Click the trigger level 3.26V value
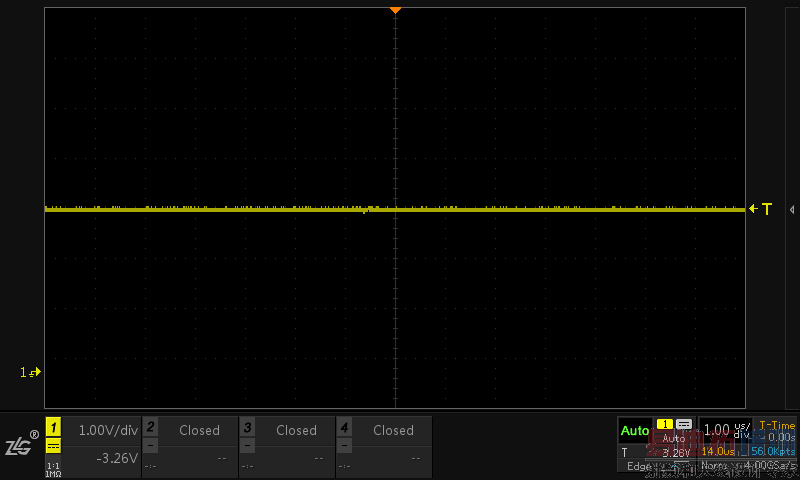 click(x=676, y=453)
